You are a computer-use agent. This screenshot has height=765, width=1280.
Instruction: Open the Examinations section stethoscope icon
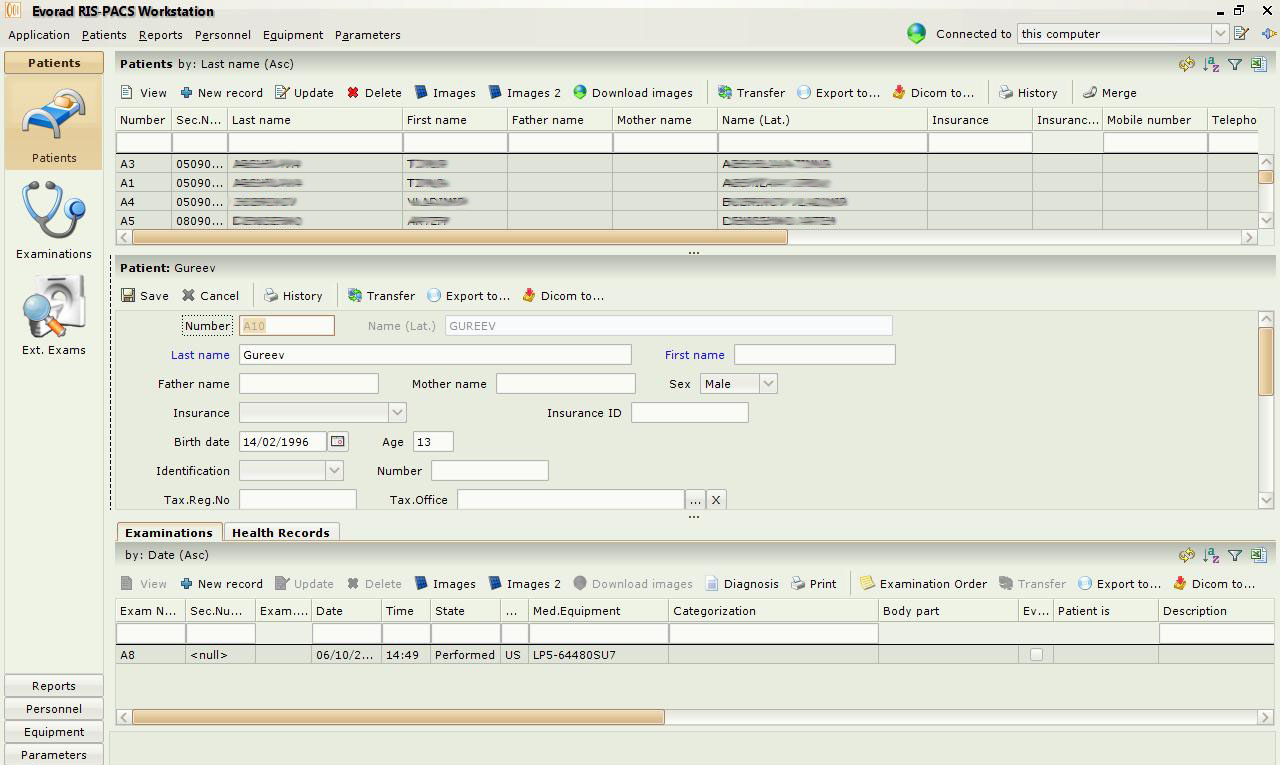pyautogui.click(x=53, y=211)
